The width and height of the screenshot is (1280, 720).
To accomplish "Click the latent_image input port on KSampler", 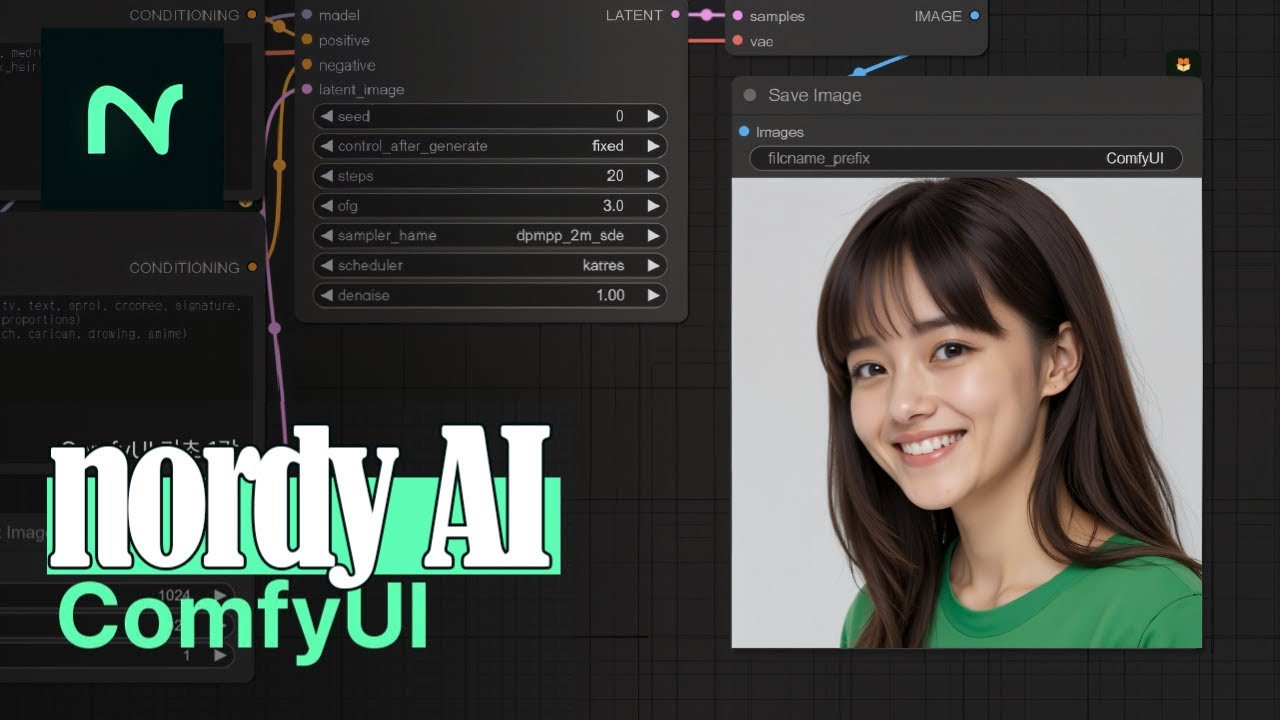I will 308,89.
